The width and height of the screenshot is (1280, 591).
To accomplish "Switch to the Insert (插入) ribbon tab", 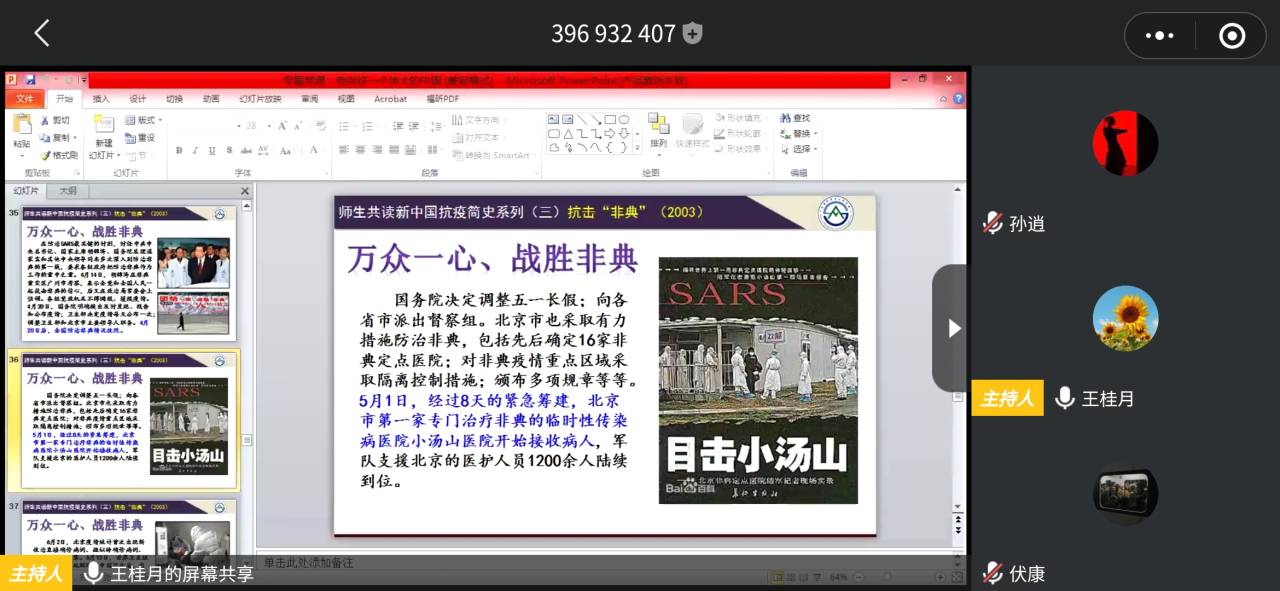I will click(x=101, y=99).
